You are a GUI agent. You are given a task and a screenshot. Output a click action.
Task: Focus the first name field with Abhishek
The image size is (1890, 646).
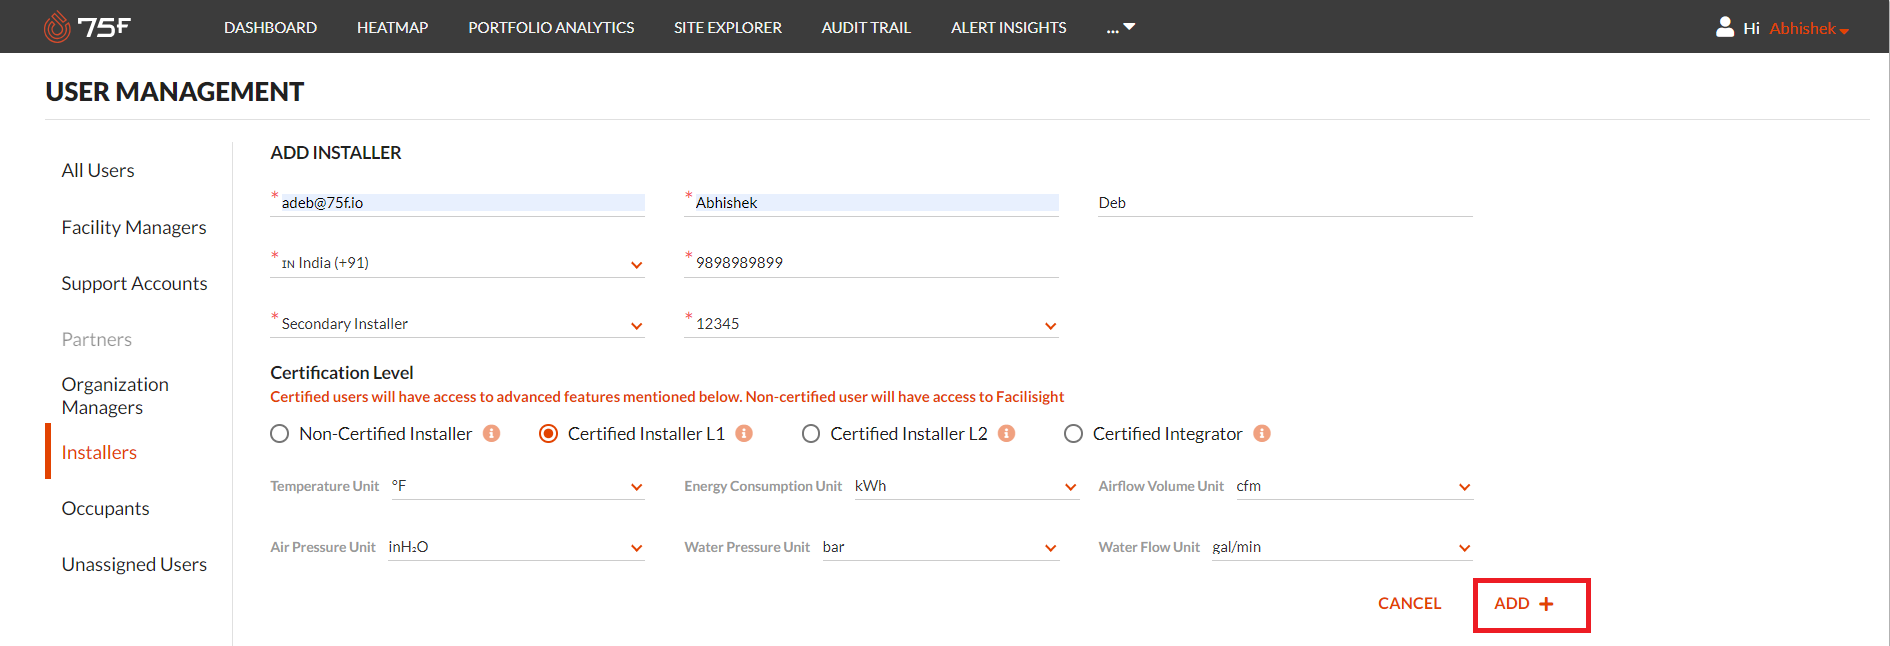[x=871, y=203]
